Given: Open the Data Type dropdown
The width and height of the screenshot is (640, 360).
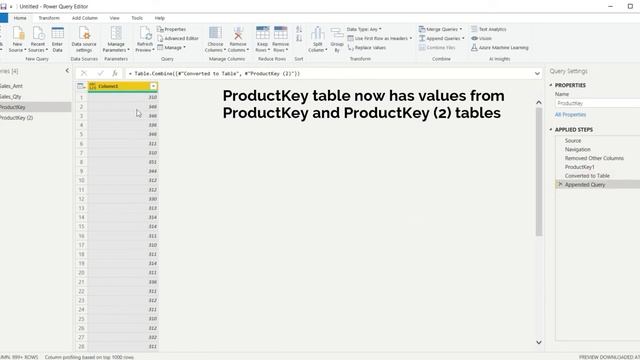Looking at the screenshot, I should click(x=364, y=29).
